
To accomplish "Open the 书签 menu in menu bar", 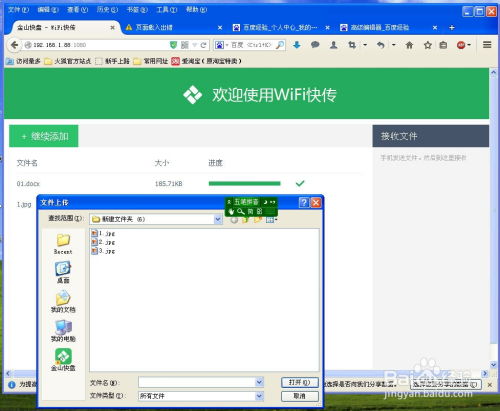I will tap(137, 10).
